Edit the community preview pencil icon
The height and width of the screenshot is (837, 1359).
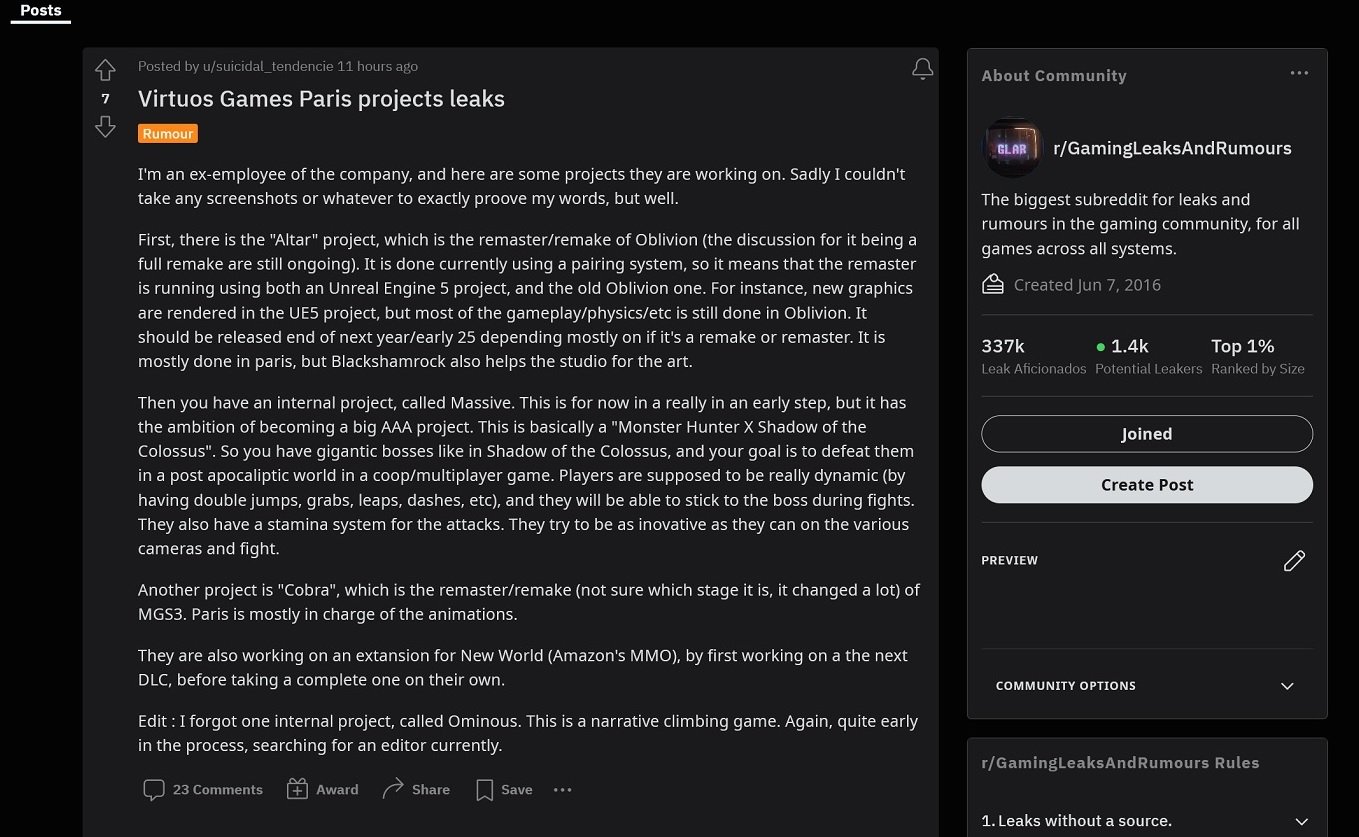[1294, 561]
